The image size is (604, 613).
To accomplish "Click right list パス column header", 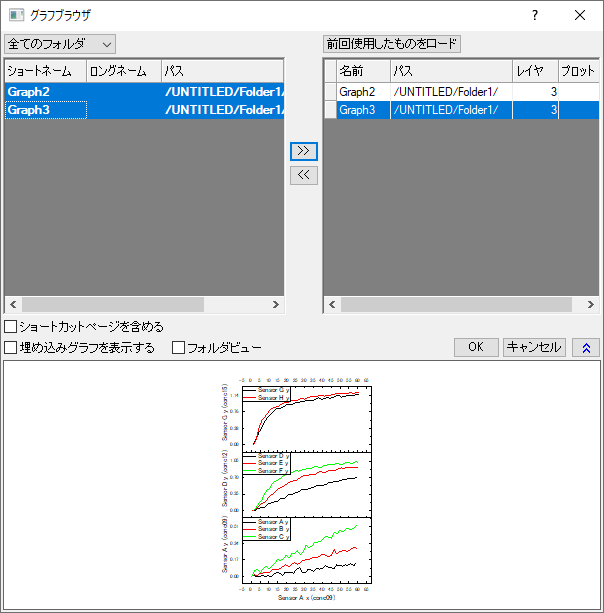I will pyautogui.click(x=451, y=71).
